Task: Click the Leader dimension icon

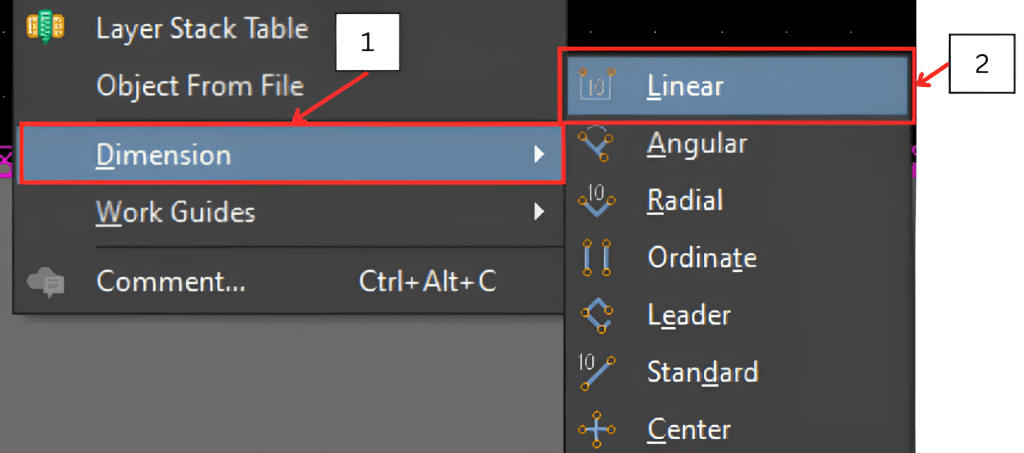Action: point(596,315)
